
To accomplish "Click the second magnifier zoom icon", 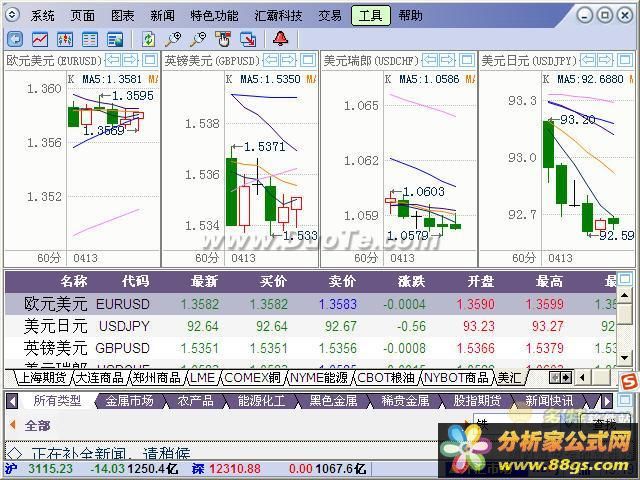I will 198,39.
